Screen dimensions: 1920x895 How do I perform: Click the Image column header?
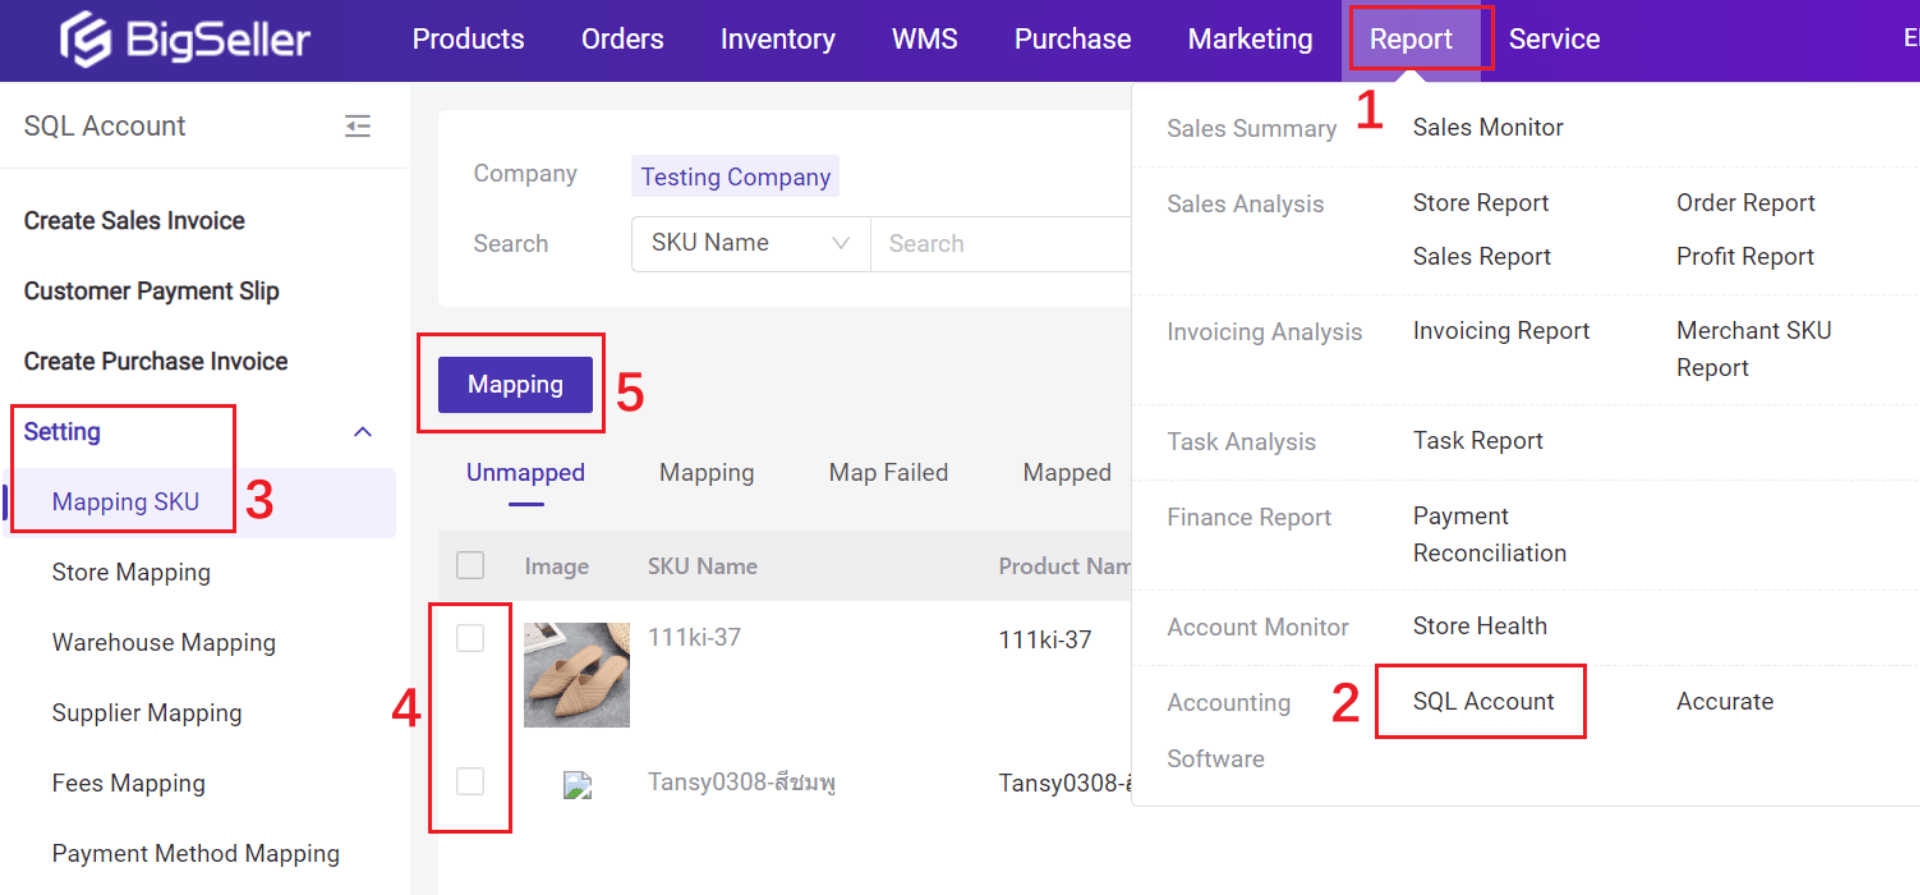pyautogui.click(x=556, y=566)
